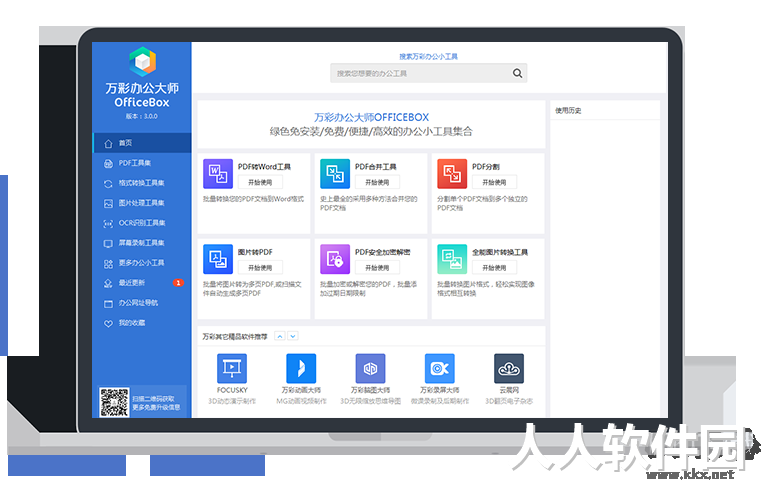
Task: Click the search magnifier icon
Action: click(x=517, y=73)
